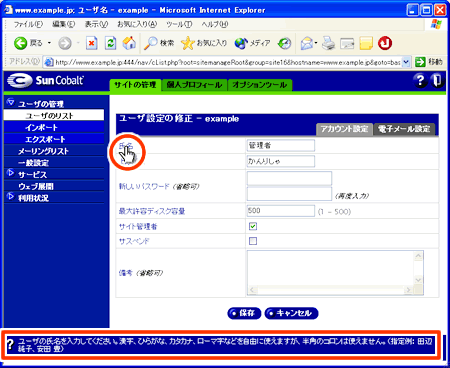This screenshot has height=368, width=450.
Task: Switch to オプションツール tab
Action: pos(260,85)
